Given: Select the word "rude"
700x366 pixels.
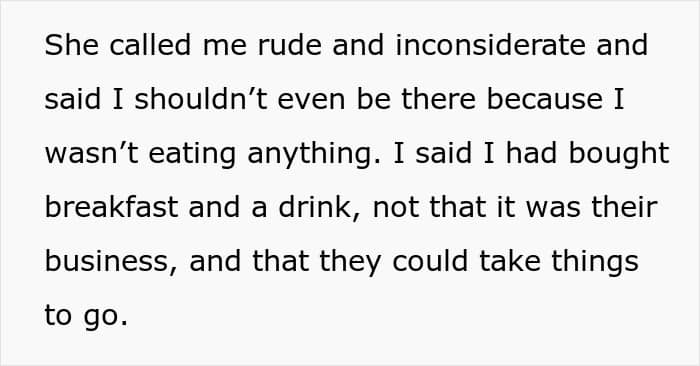Looking at the screenshot, I should (289, 45).
